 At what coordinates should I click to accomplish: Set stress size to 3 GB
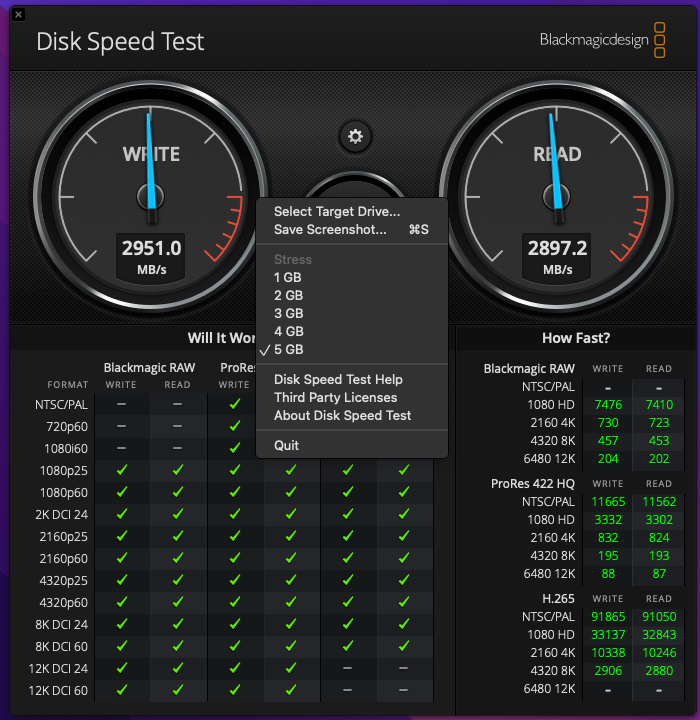click(352, 313)
